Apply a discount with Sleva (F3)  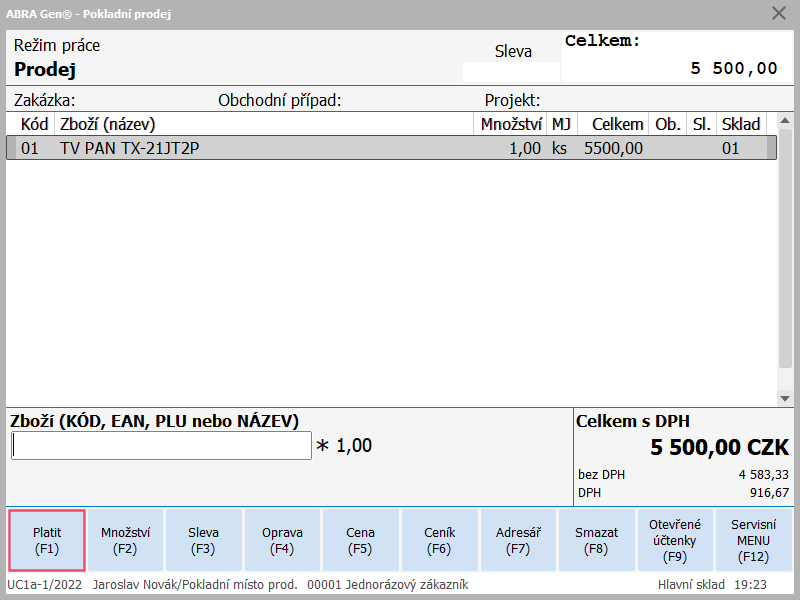[203, 540]
